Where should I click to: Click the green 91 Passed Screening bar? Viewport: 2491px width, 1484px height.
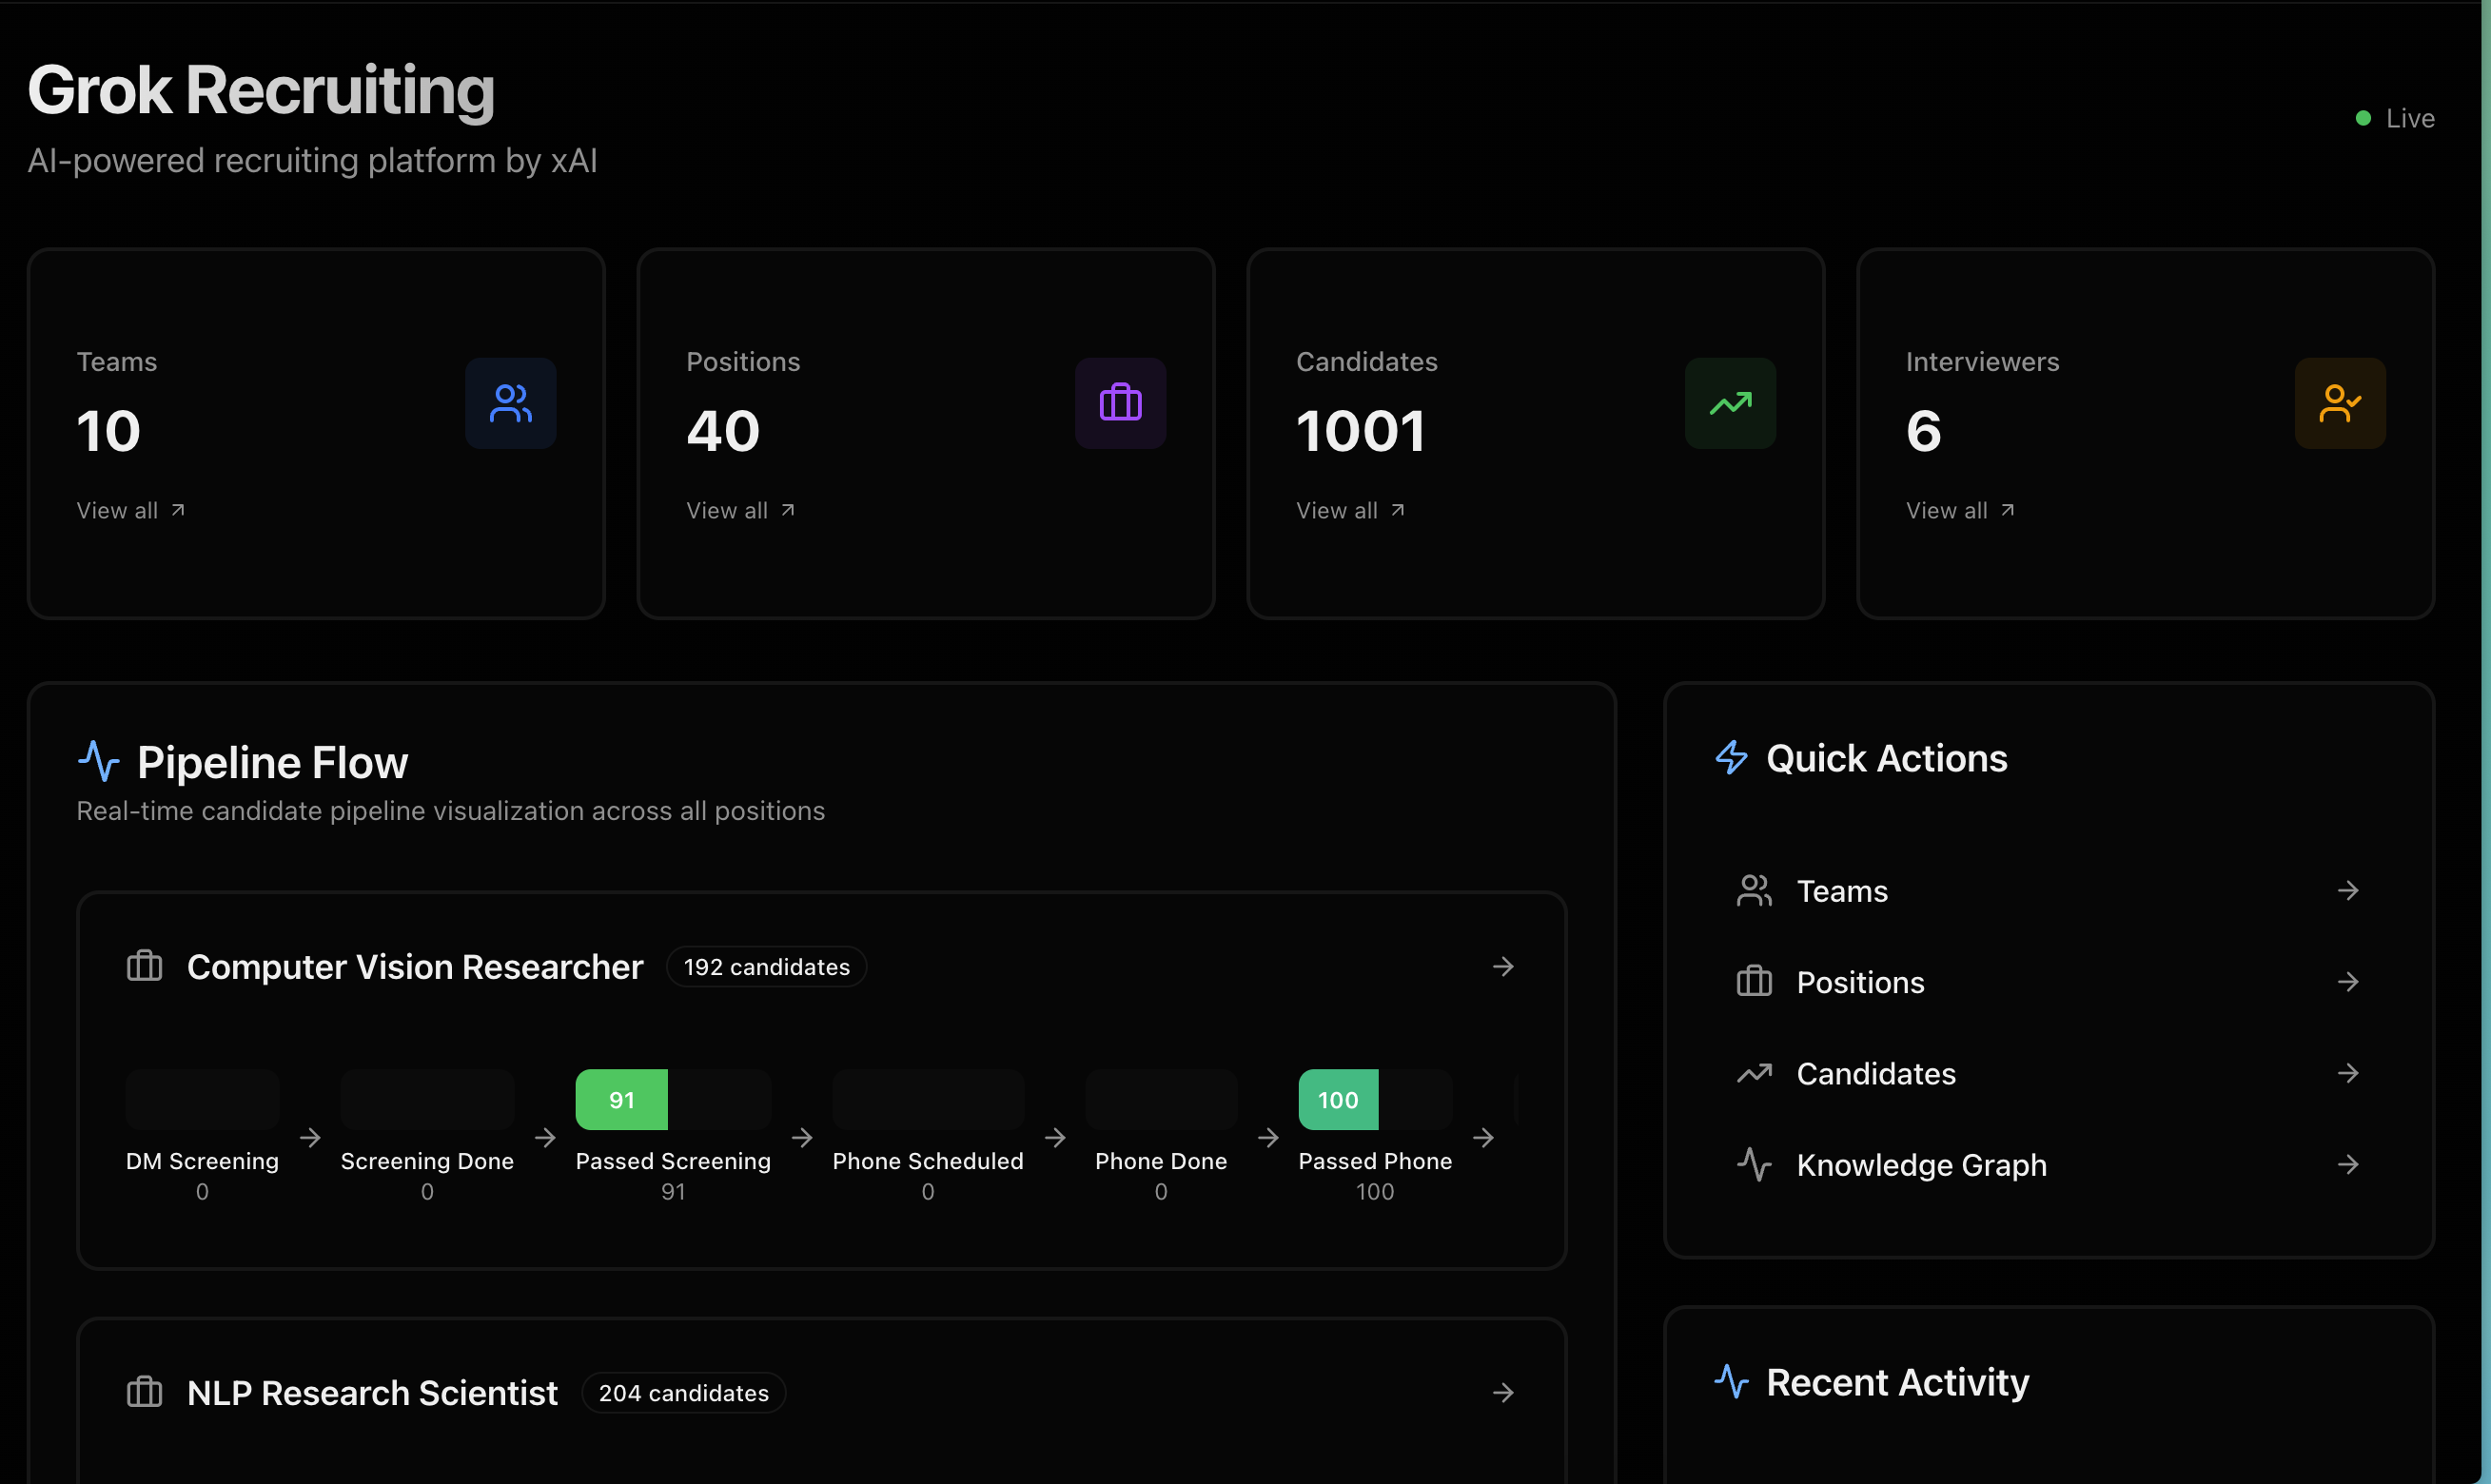click(621, 1099)
